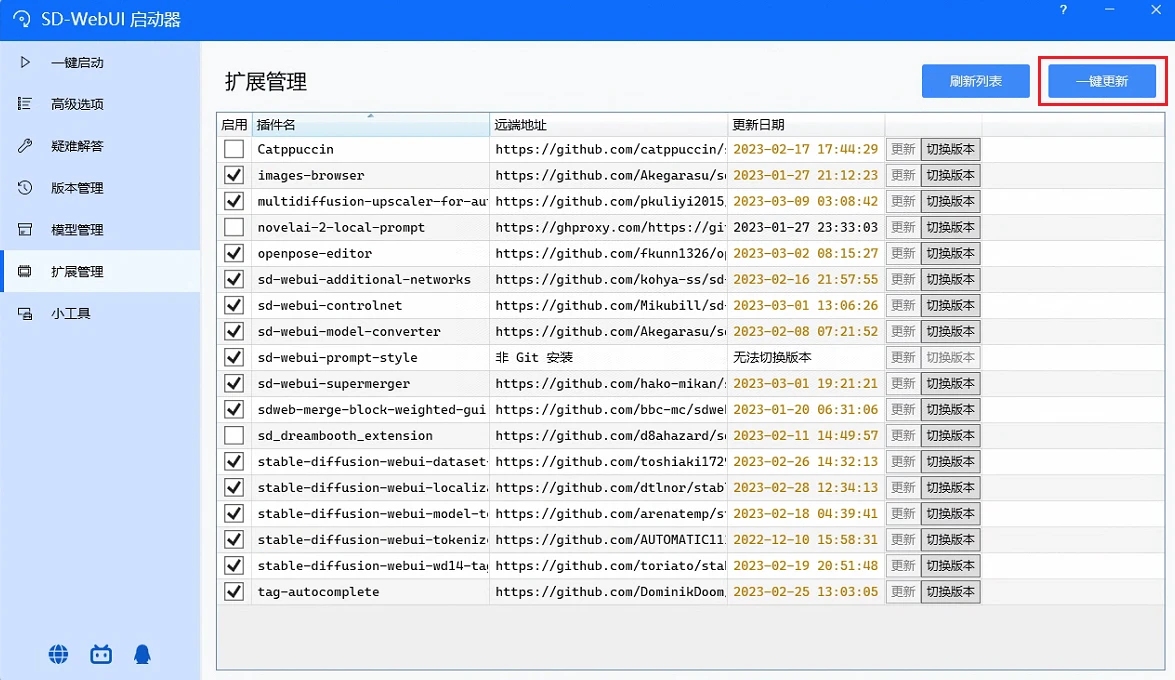Click the globe icon at bottom left
Screen dimensions: 1175x680
(x=58, y=653)
